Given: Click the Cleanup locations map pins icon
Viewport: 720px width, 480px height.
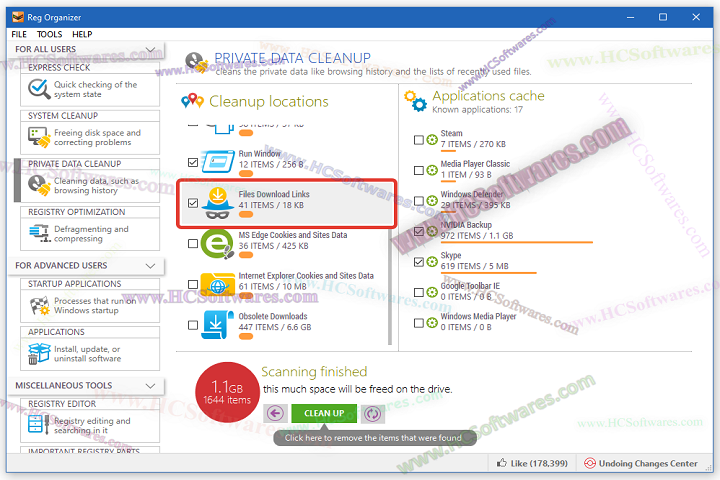Looking at the screenshot, I should [x=192, y=101].
